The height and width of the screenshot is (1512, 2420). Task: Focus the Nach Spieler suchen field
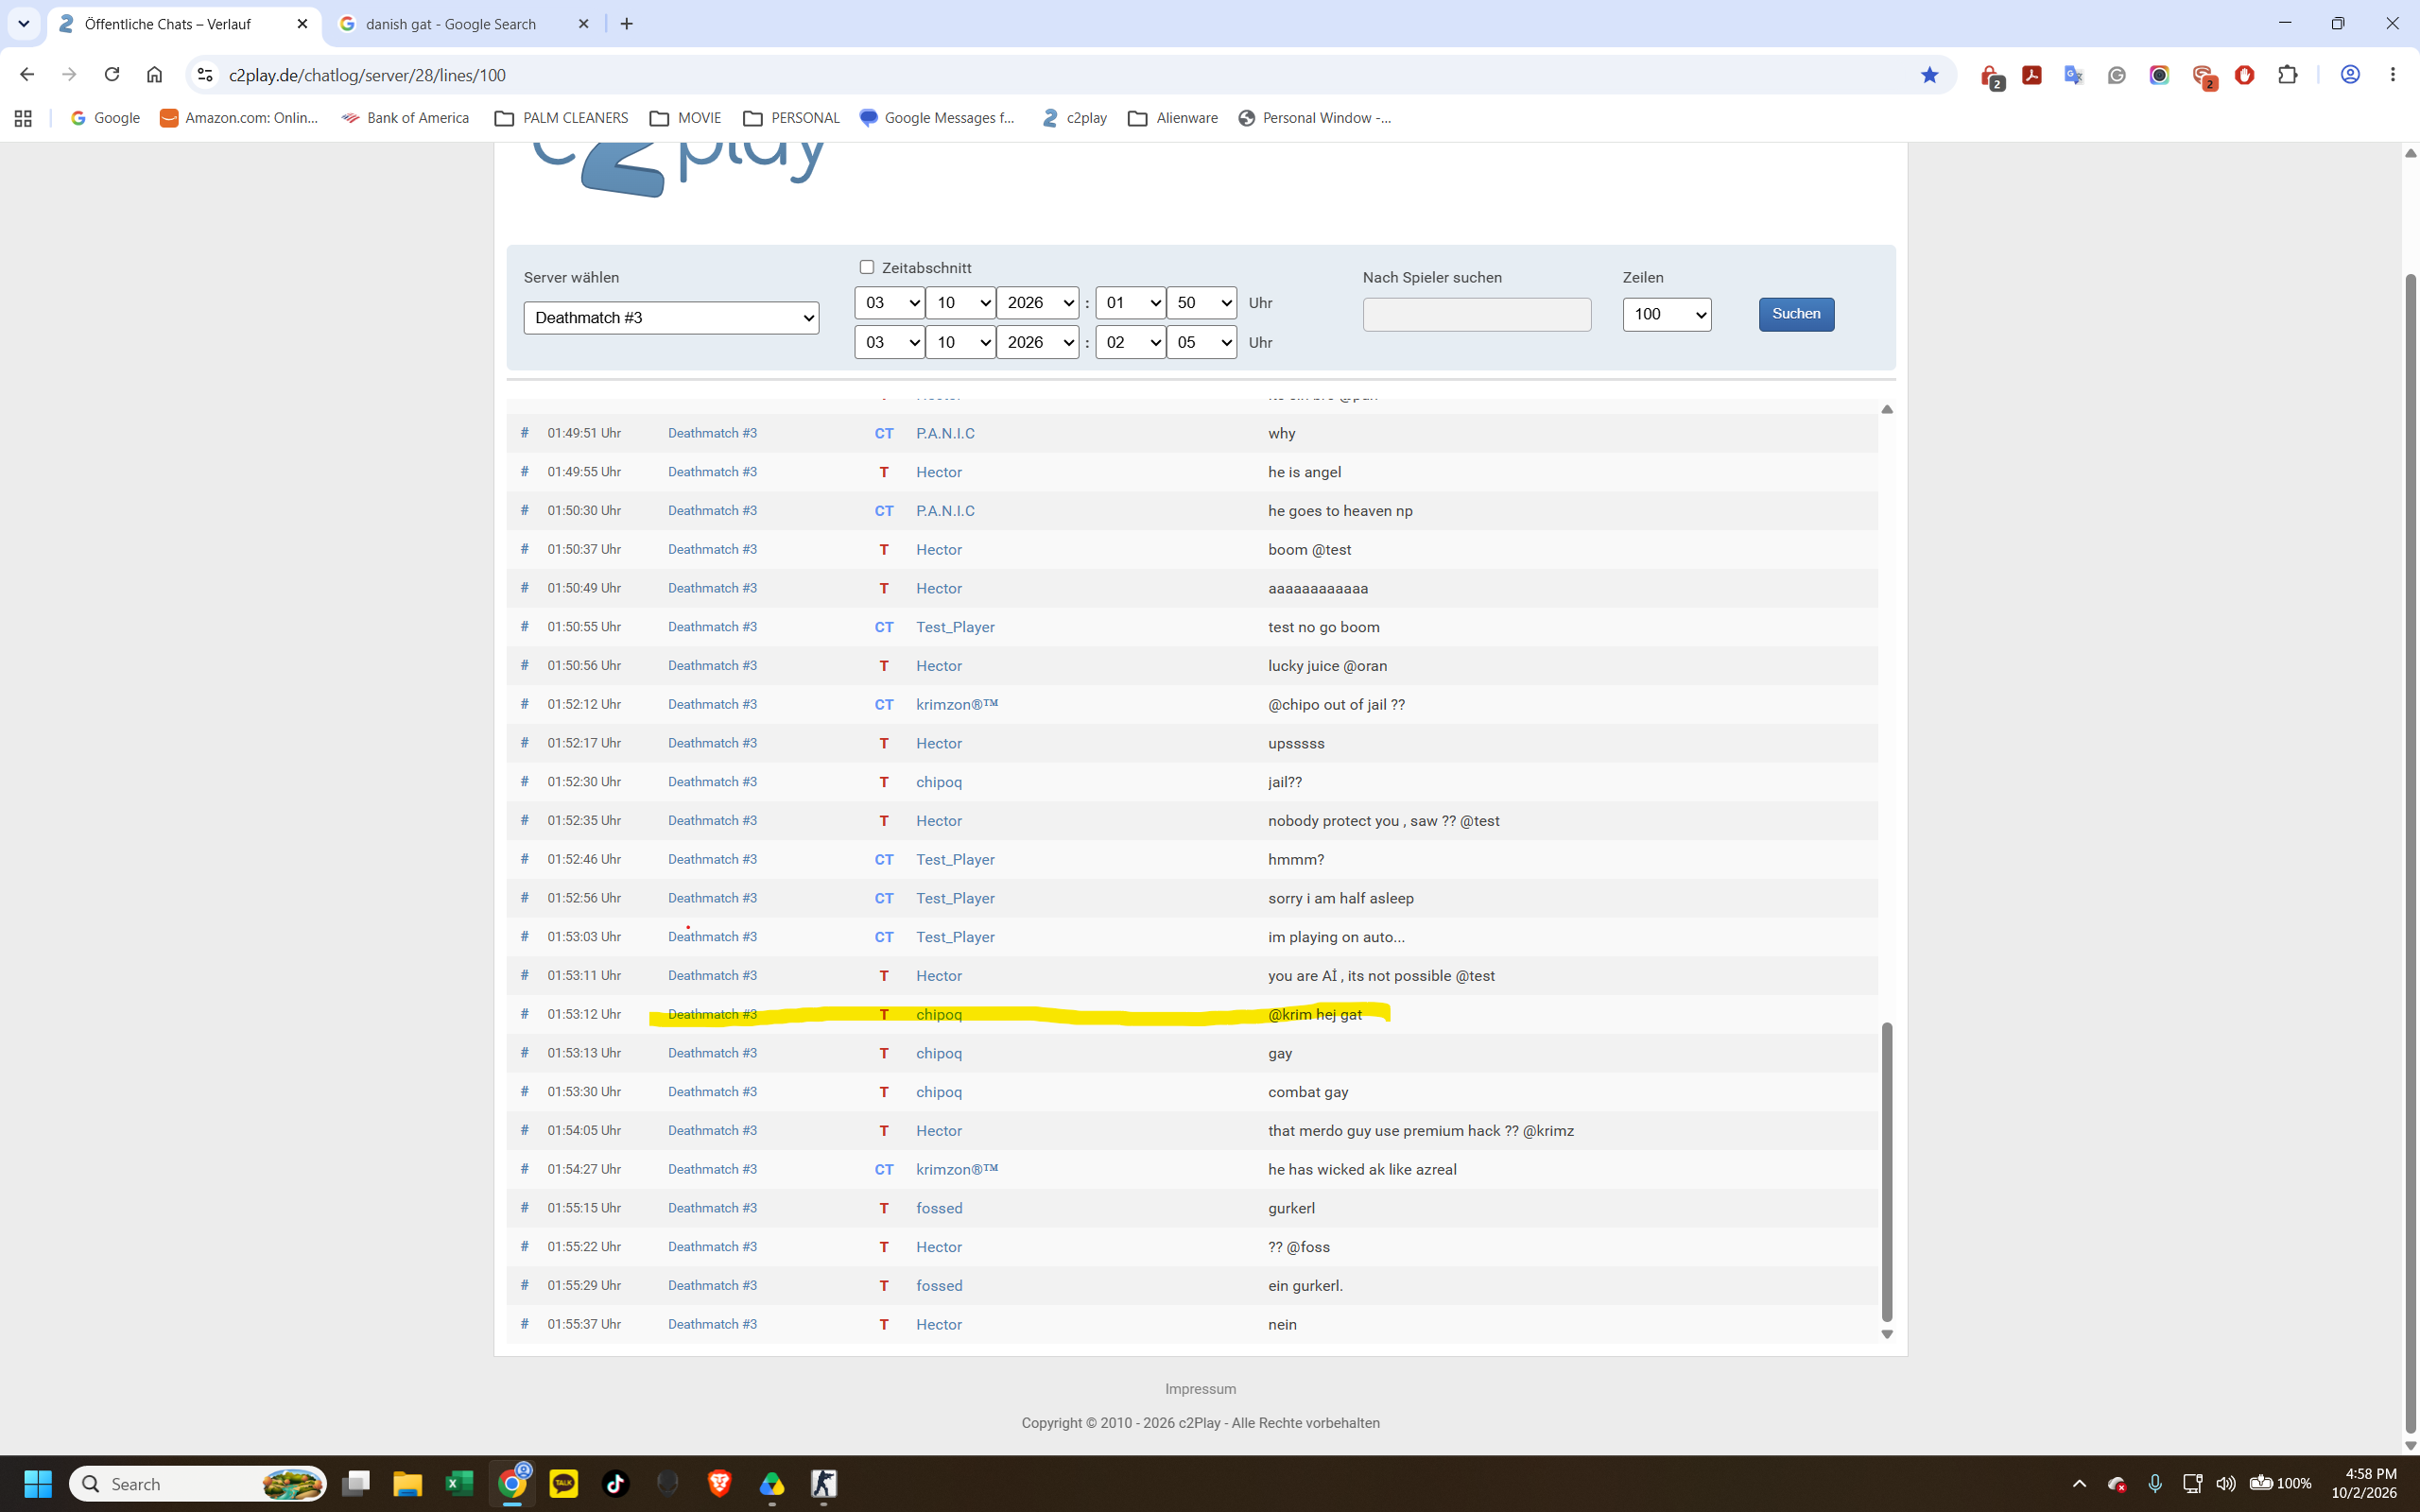tap(1476, 314)
